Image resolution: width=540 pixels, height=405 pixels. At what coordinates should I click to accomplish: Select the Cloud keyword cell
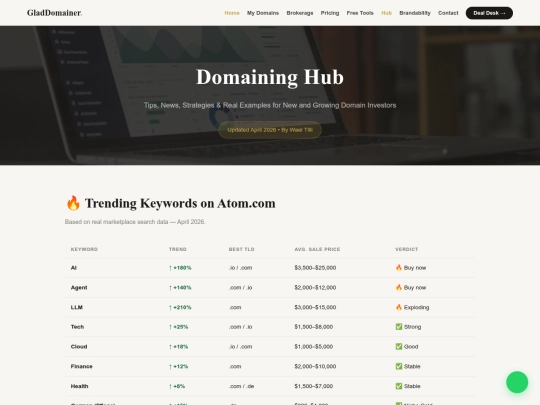[x=79, y=346]
